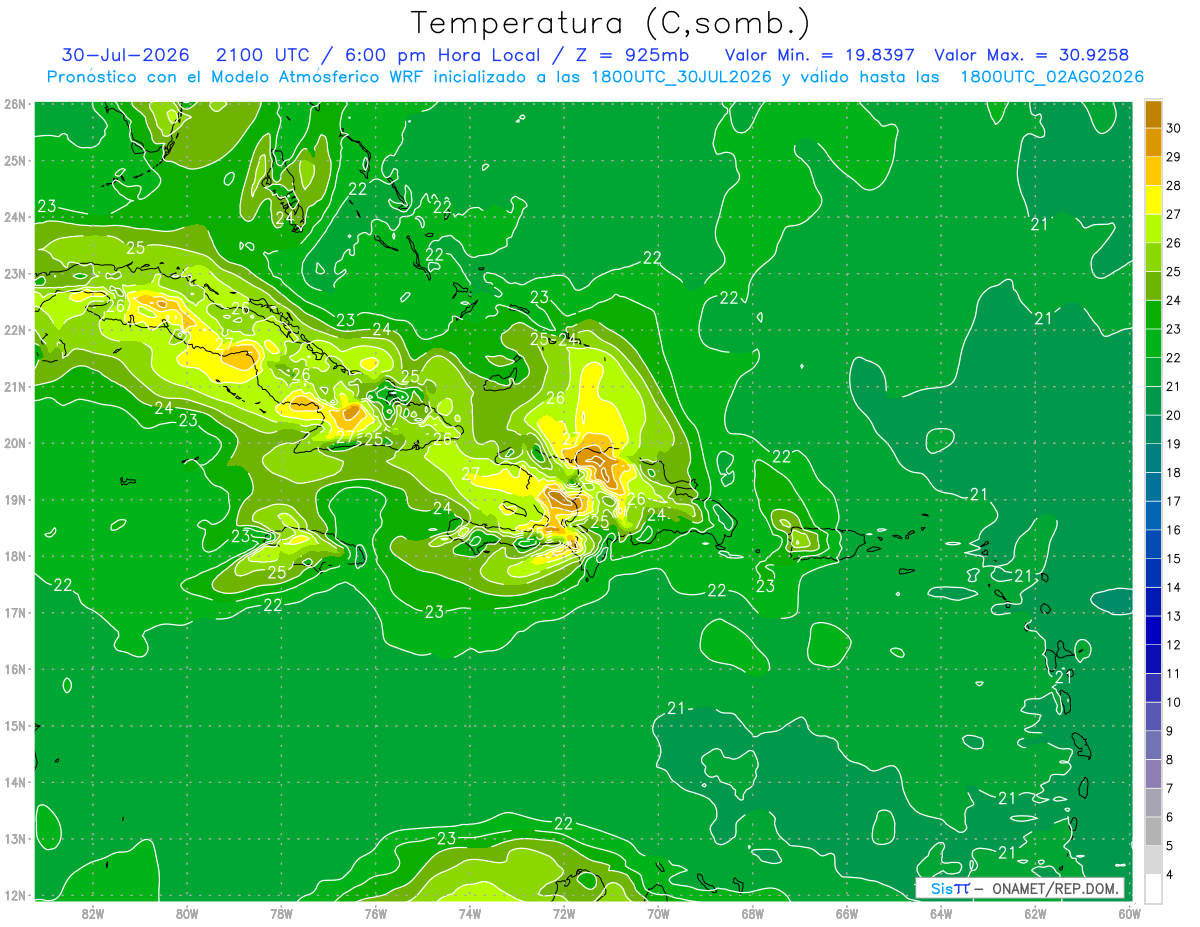Click the 6 label on the color scale
This screenshot has width=1200, height=927.
pyautogui.click(x=1170, y=817)
